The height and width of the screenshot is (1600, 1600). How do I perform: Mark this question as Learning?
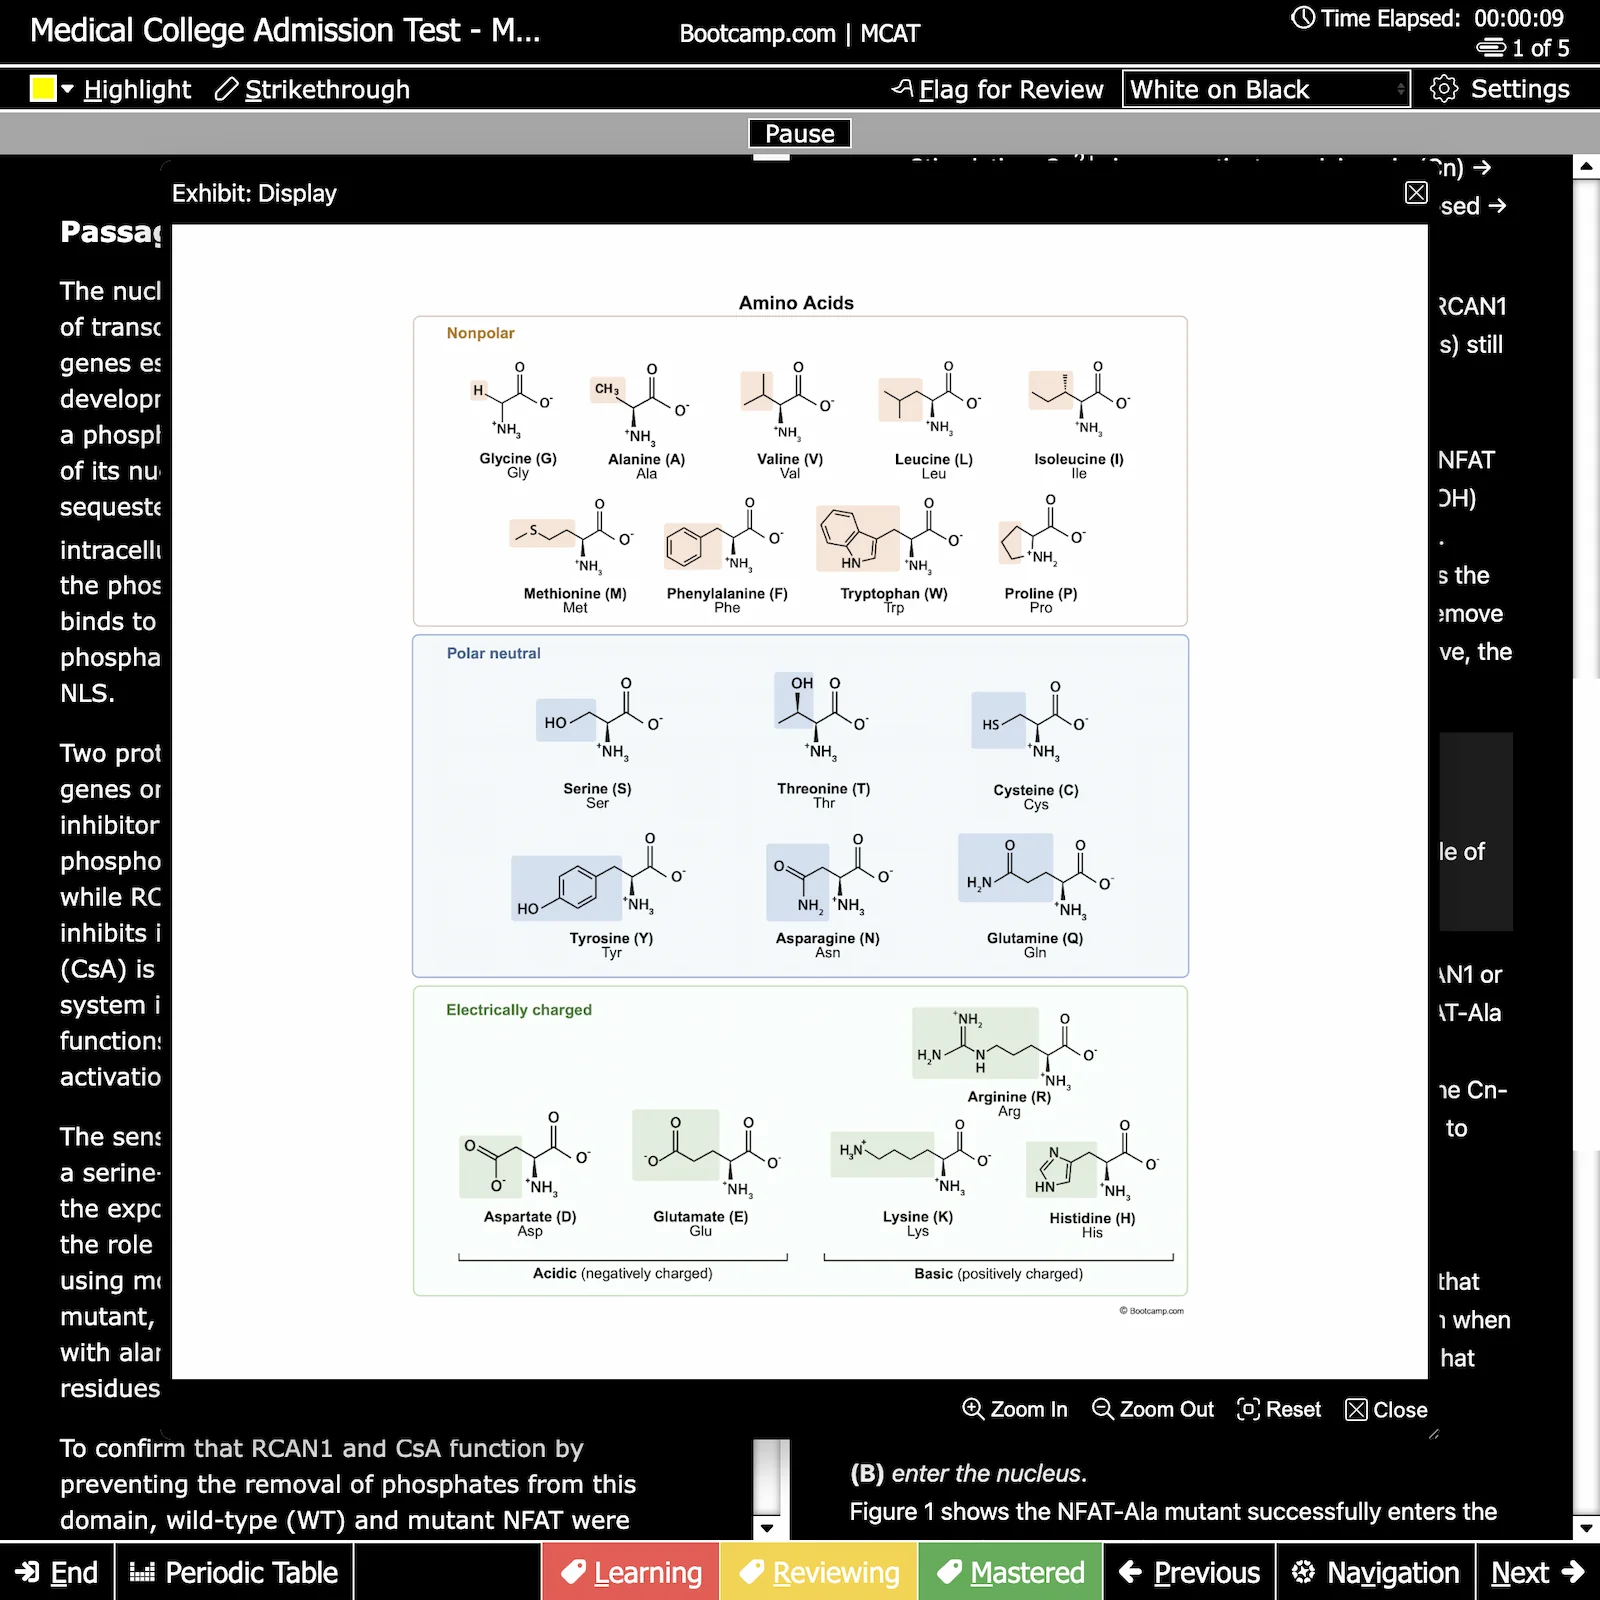630,1572
